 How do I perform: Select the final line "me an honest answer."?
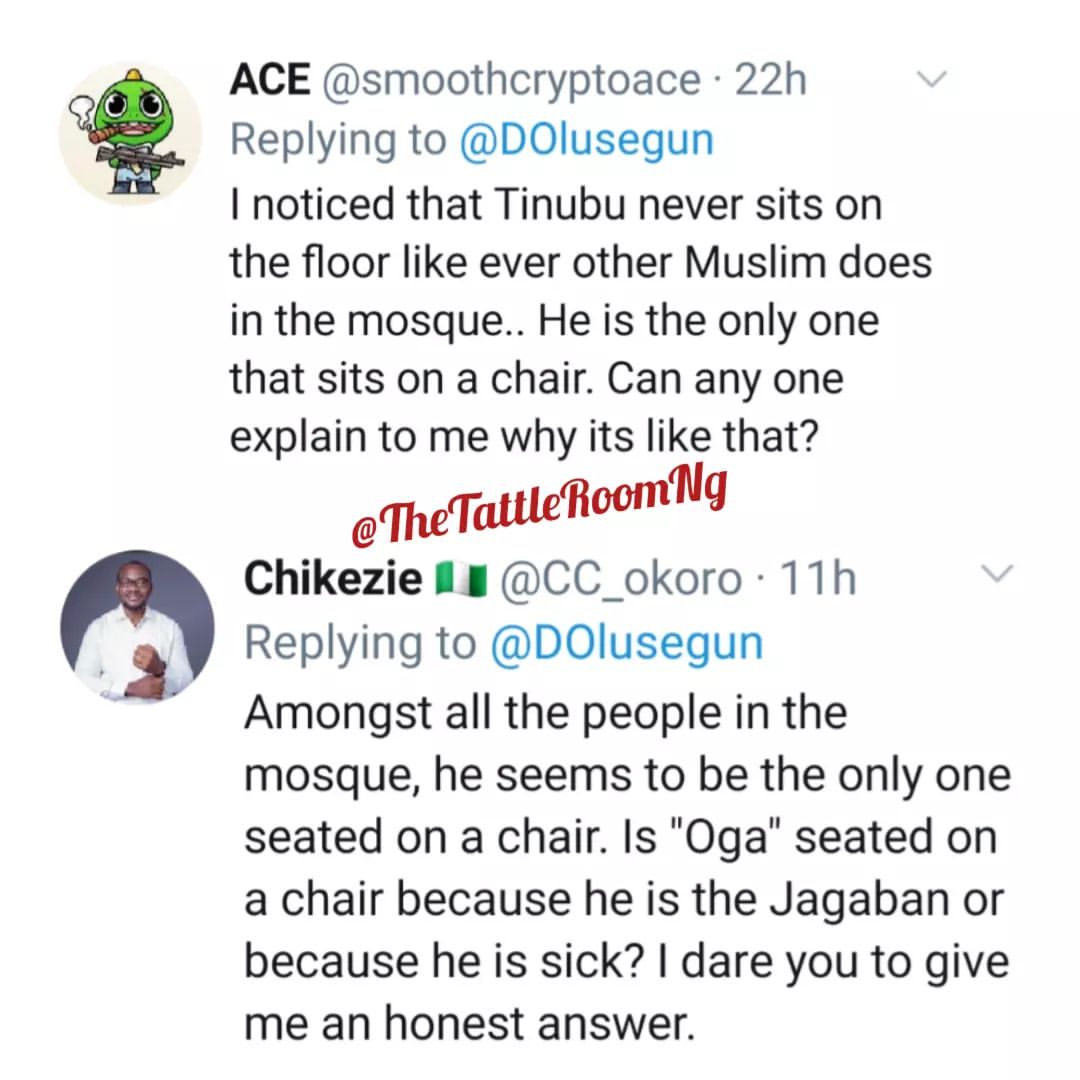(469, 1024)
